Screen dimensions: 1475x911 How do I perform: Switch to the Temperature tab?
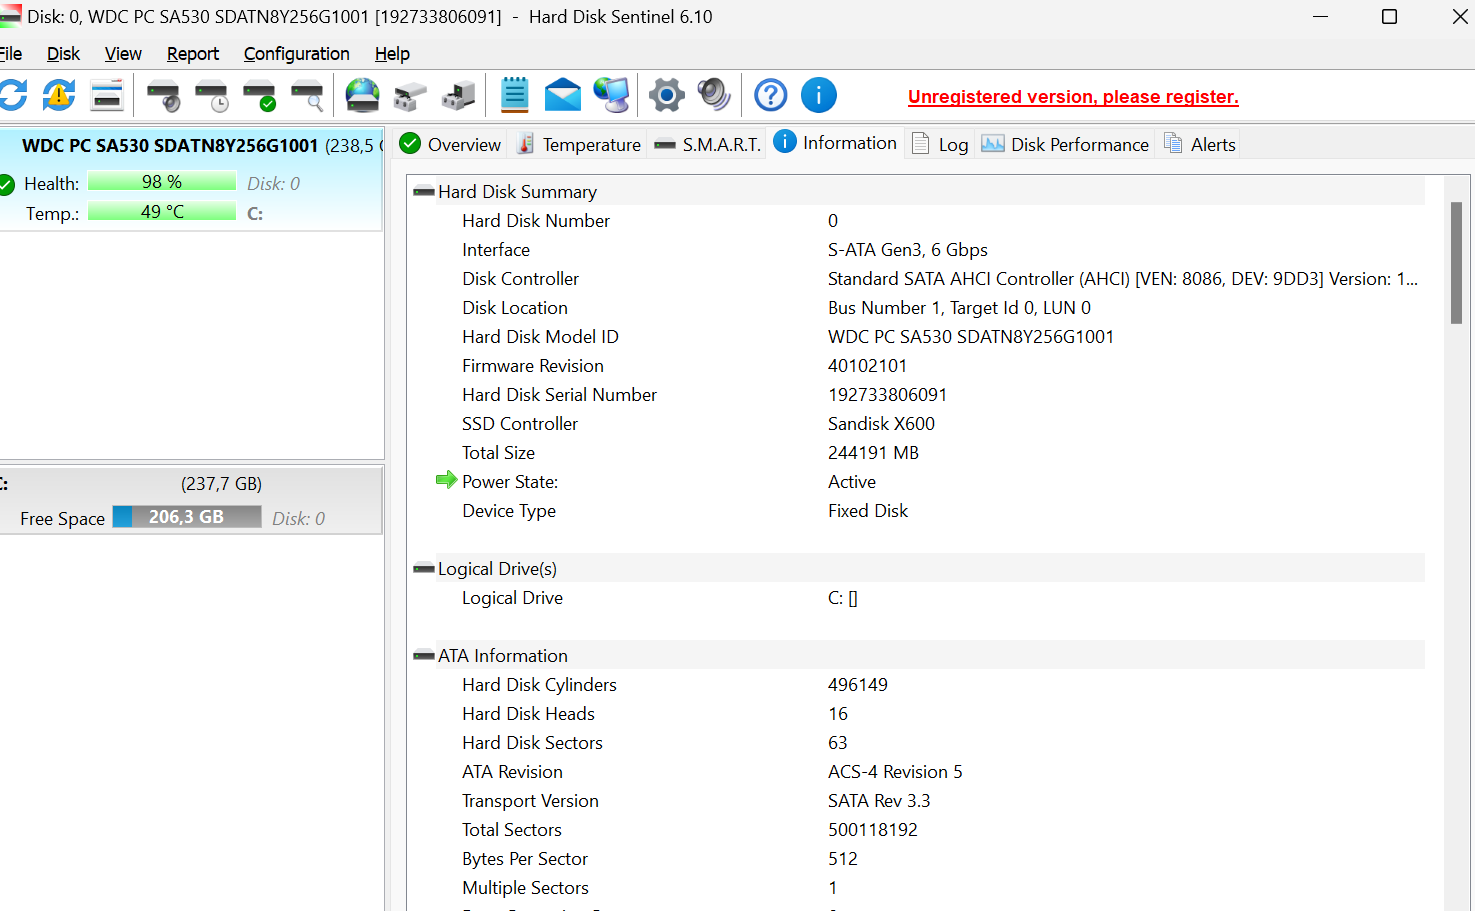(579, 145)
